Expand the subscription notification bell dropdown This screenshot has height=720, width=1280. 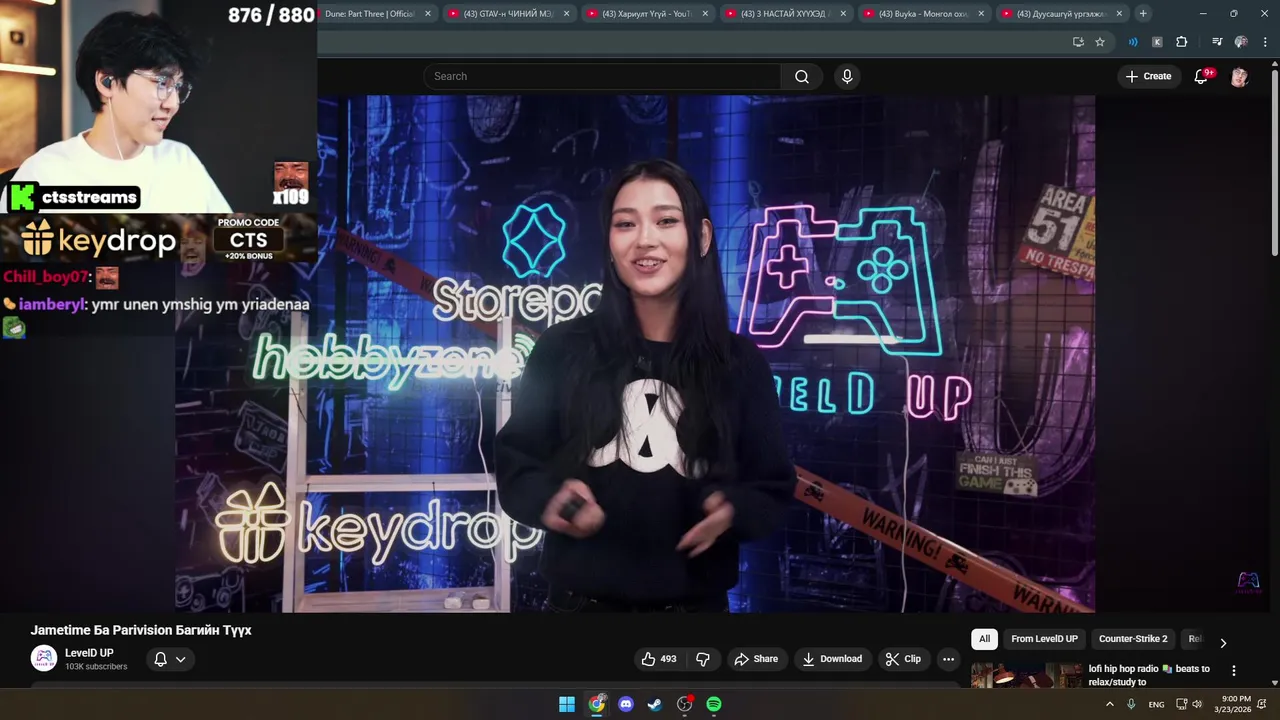pyautogui.click(x=170, y=659)
